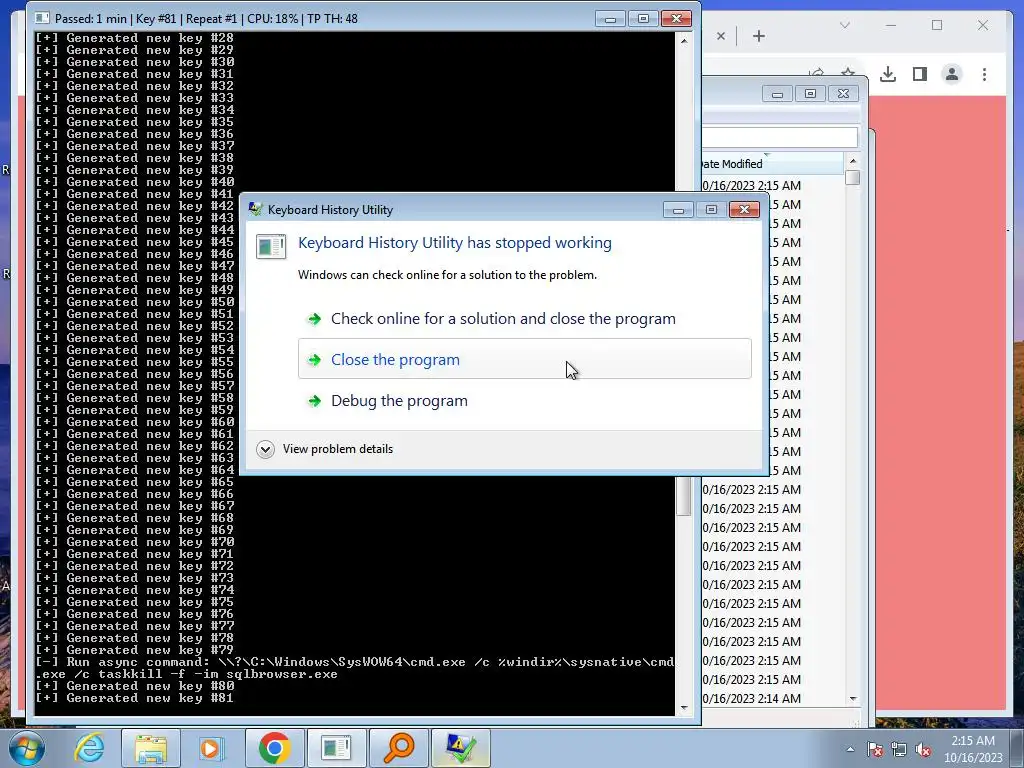Toggle Chrome side panel icon
The image size is (1024, 768).
pyautogui.click(x=920, y=74)
